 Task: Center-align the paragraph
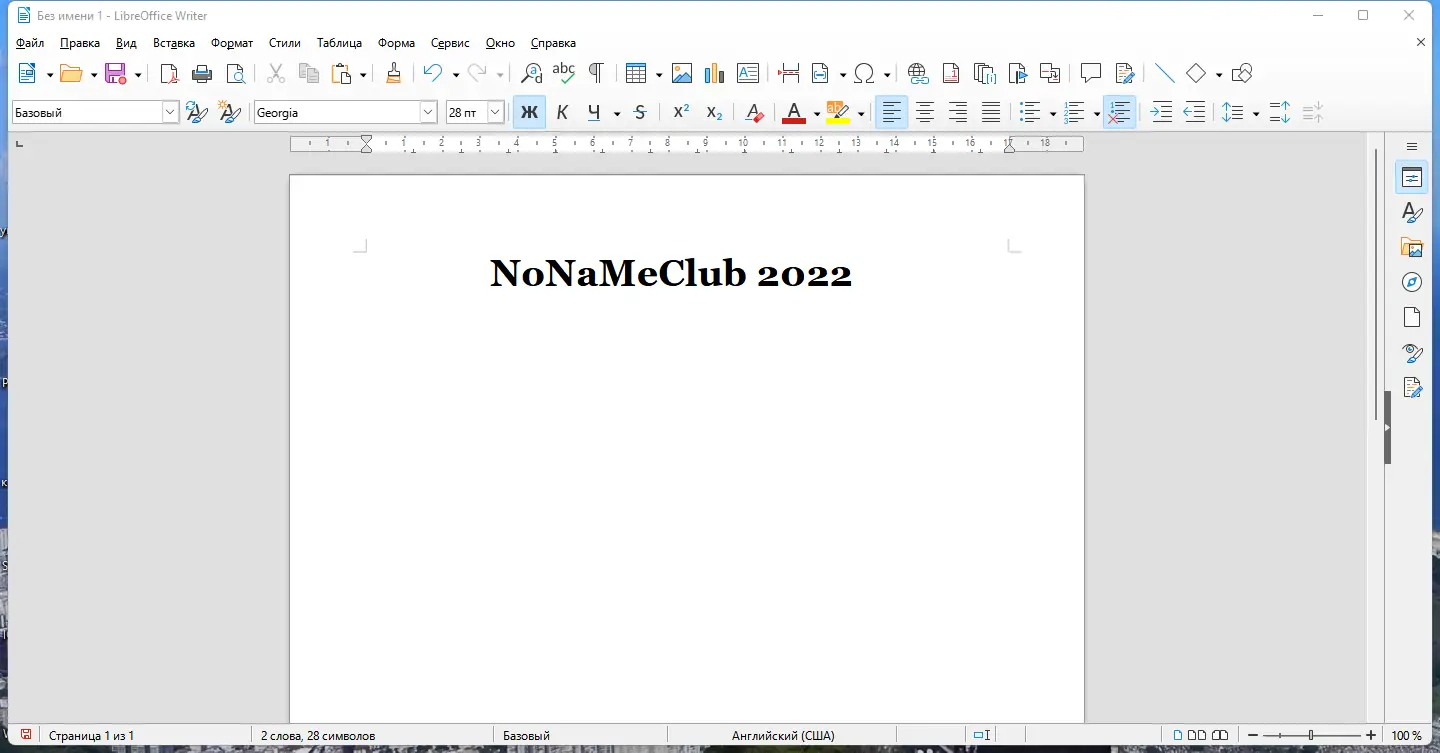click(925, 113)
